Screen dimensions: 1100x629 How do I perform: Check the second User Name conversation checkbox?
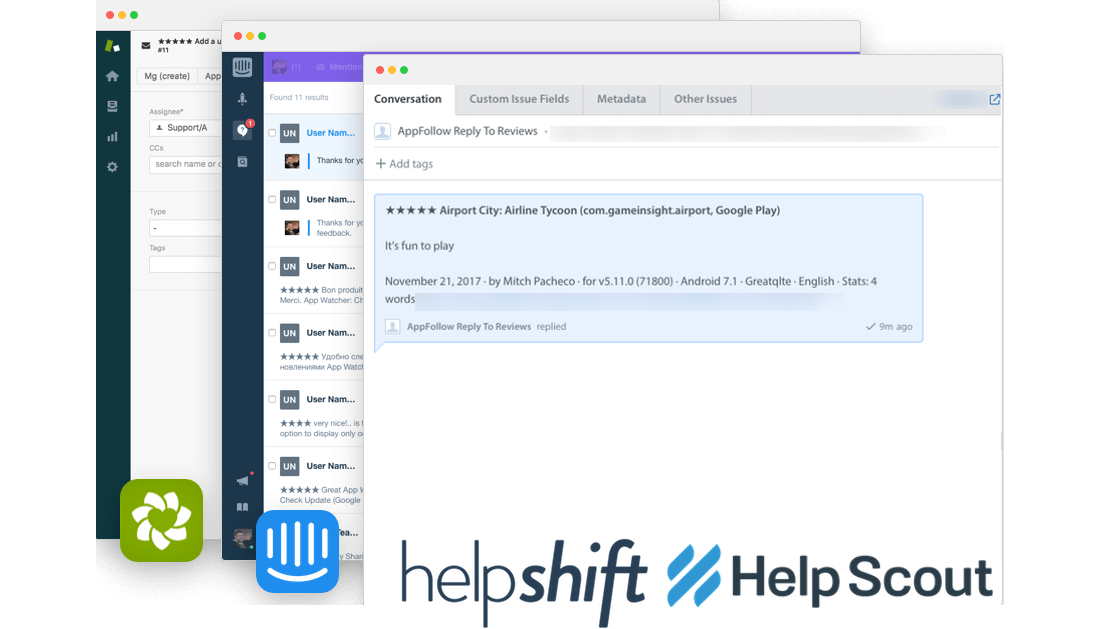pyautogui.click(x=272, y=200)
